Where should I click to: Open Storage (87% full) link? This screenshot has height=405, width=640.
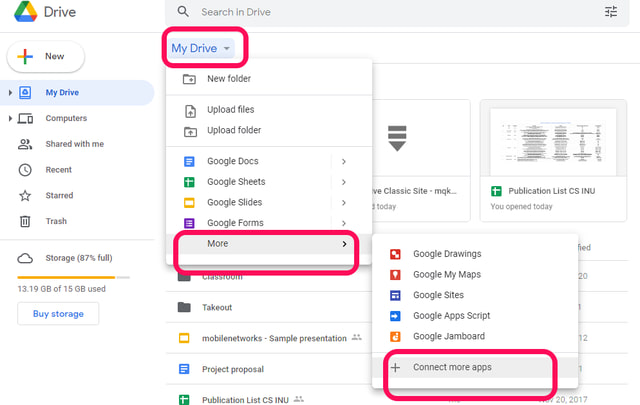click(79, 258)
